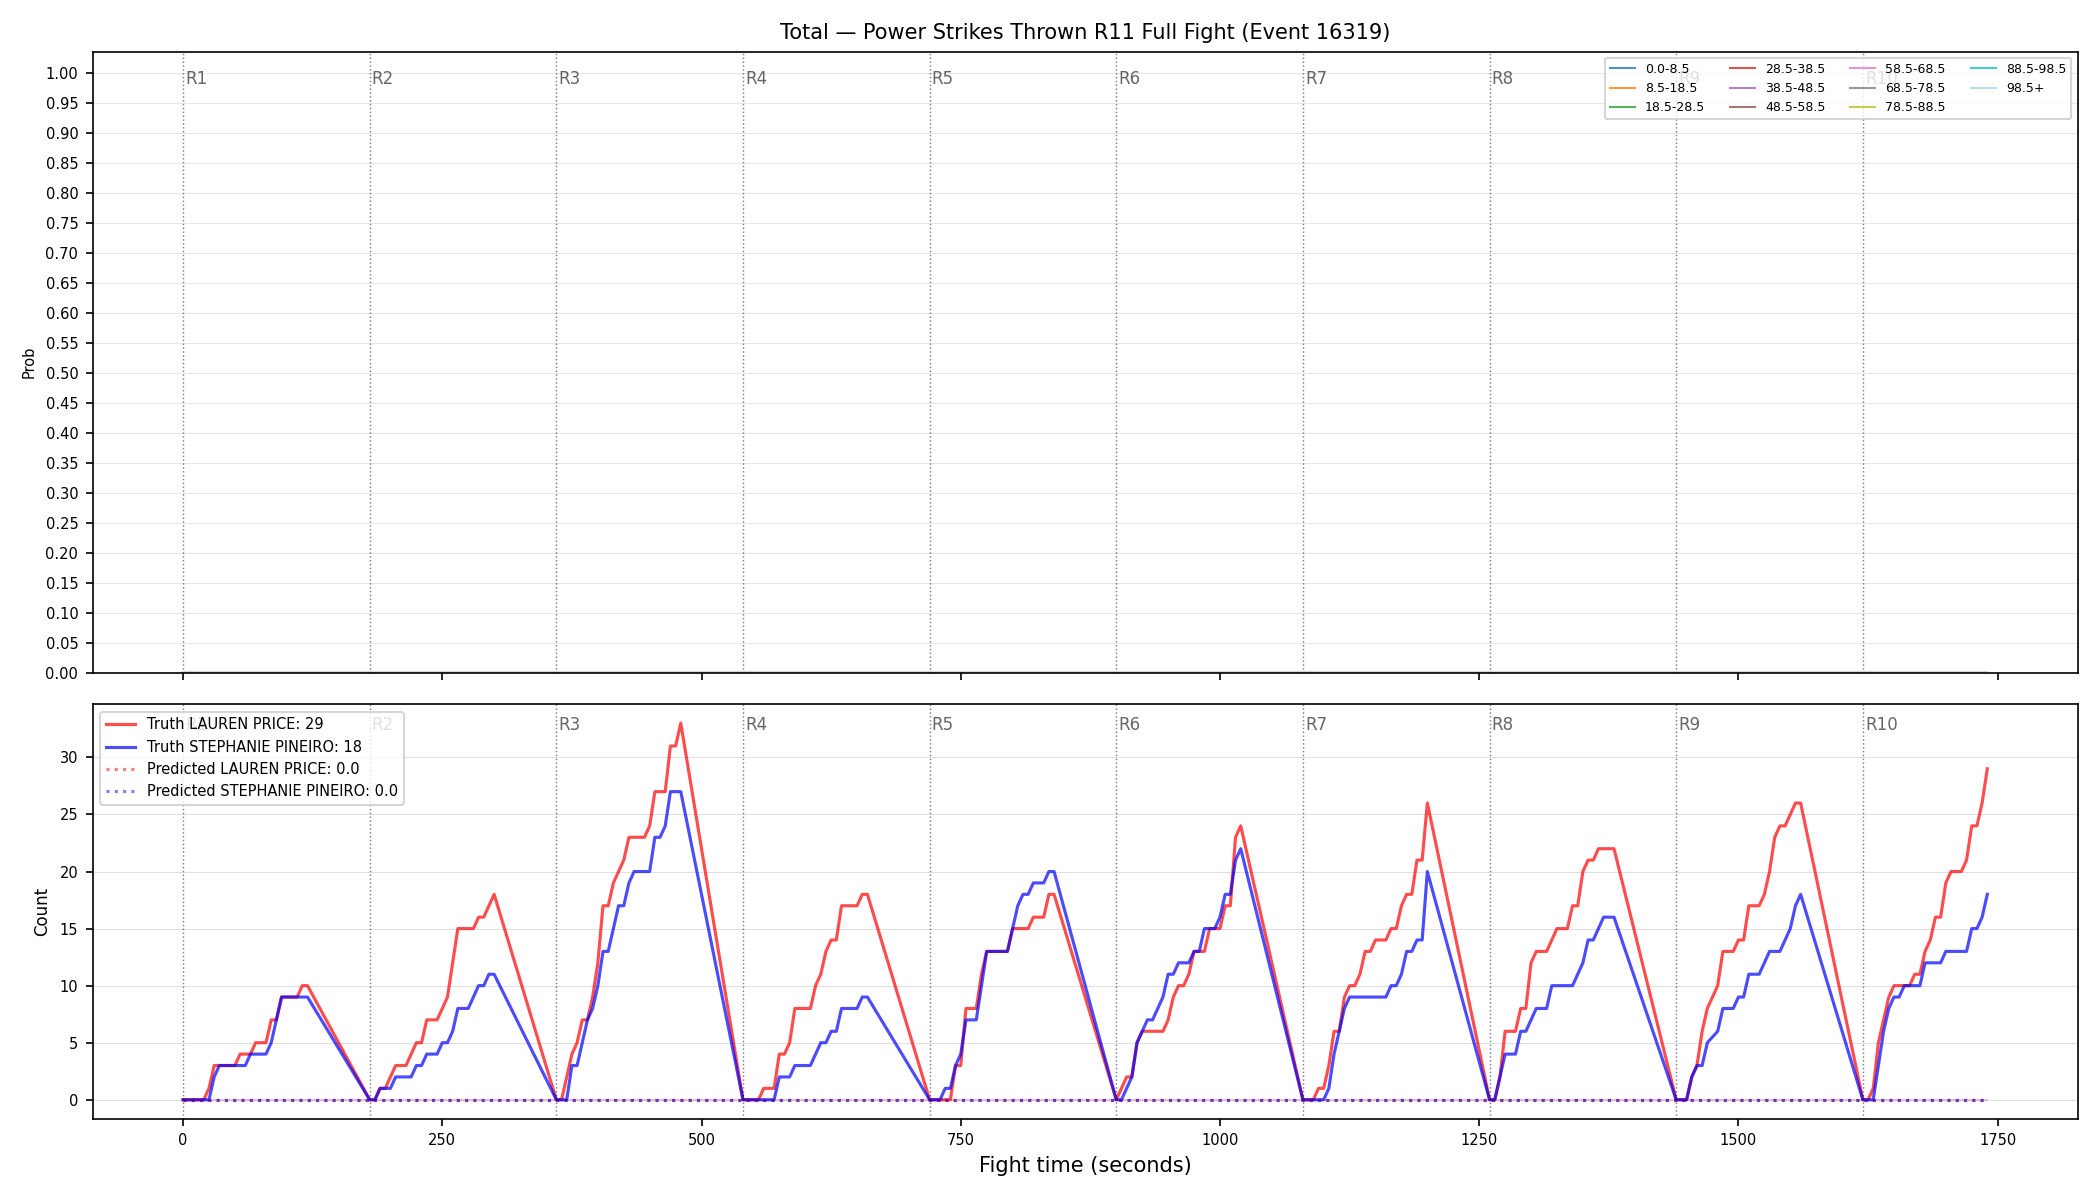Click the R1 round label in top chart
This screenshot has height=1200, width=2100.
point(196,78)
